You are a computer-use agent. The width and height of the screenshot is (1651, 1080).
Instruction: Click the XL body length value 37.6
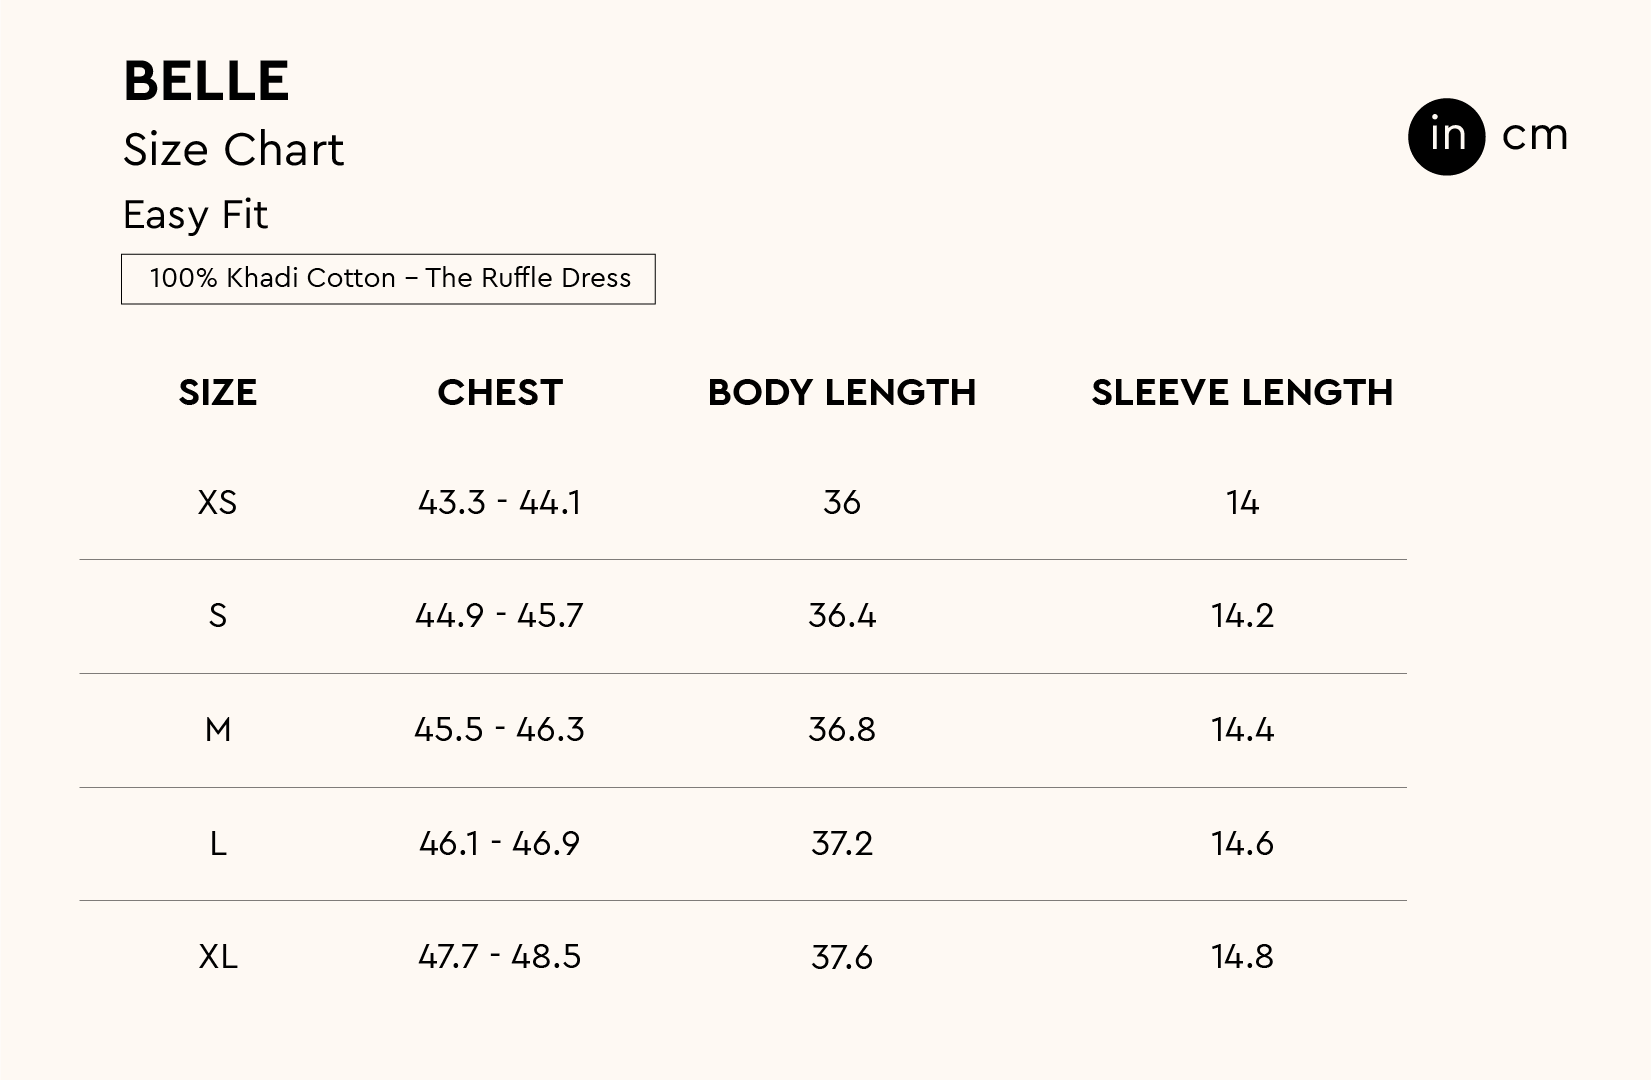[841, 957]
